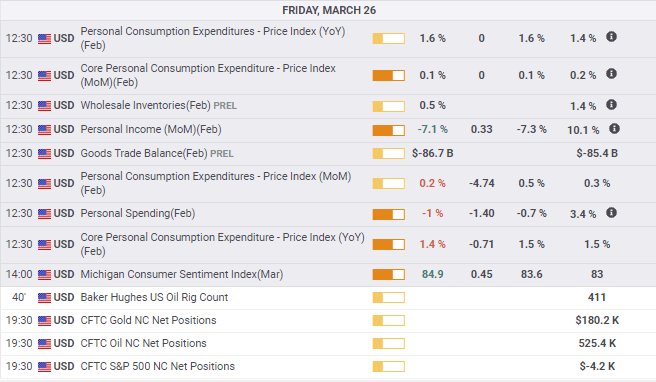Screen dimensions: 656x382
Task: Open Personal Consumption Expenditures Price Index (YoY) event
Action: point(213,38)
